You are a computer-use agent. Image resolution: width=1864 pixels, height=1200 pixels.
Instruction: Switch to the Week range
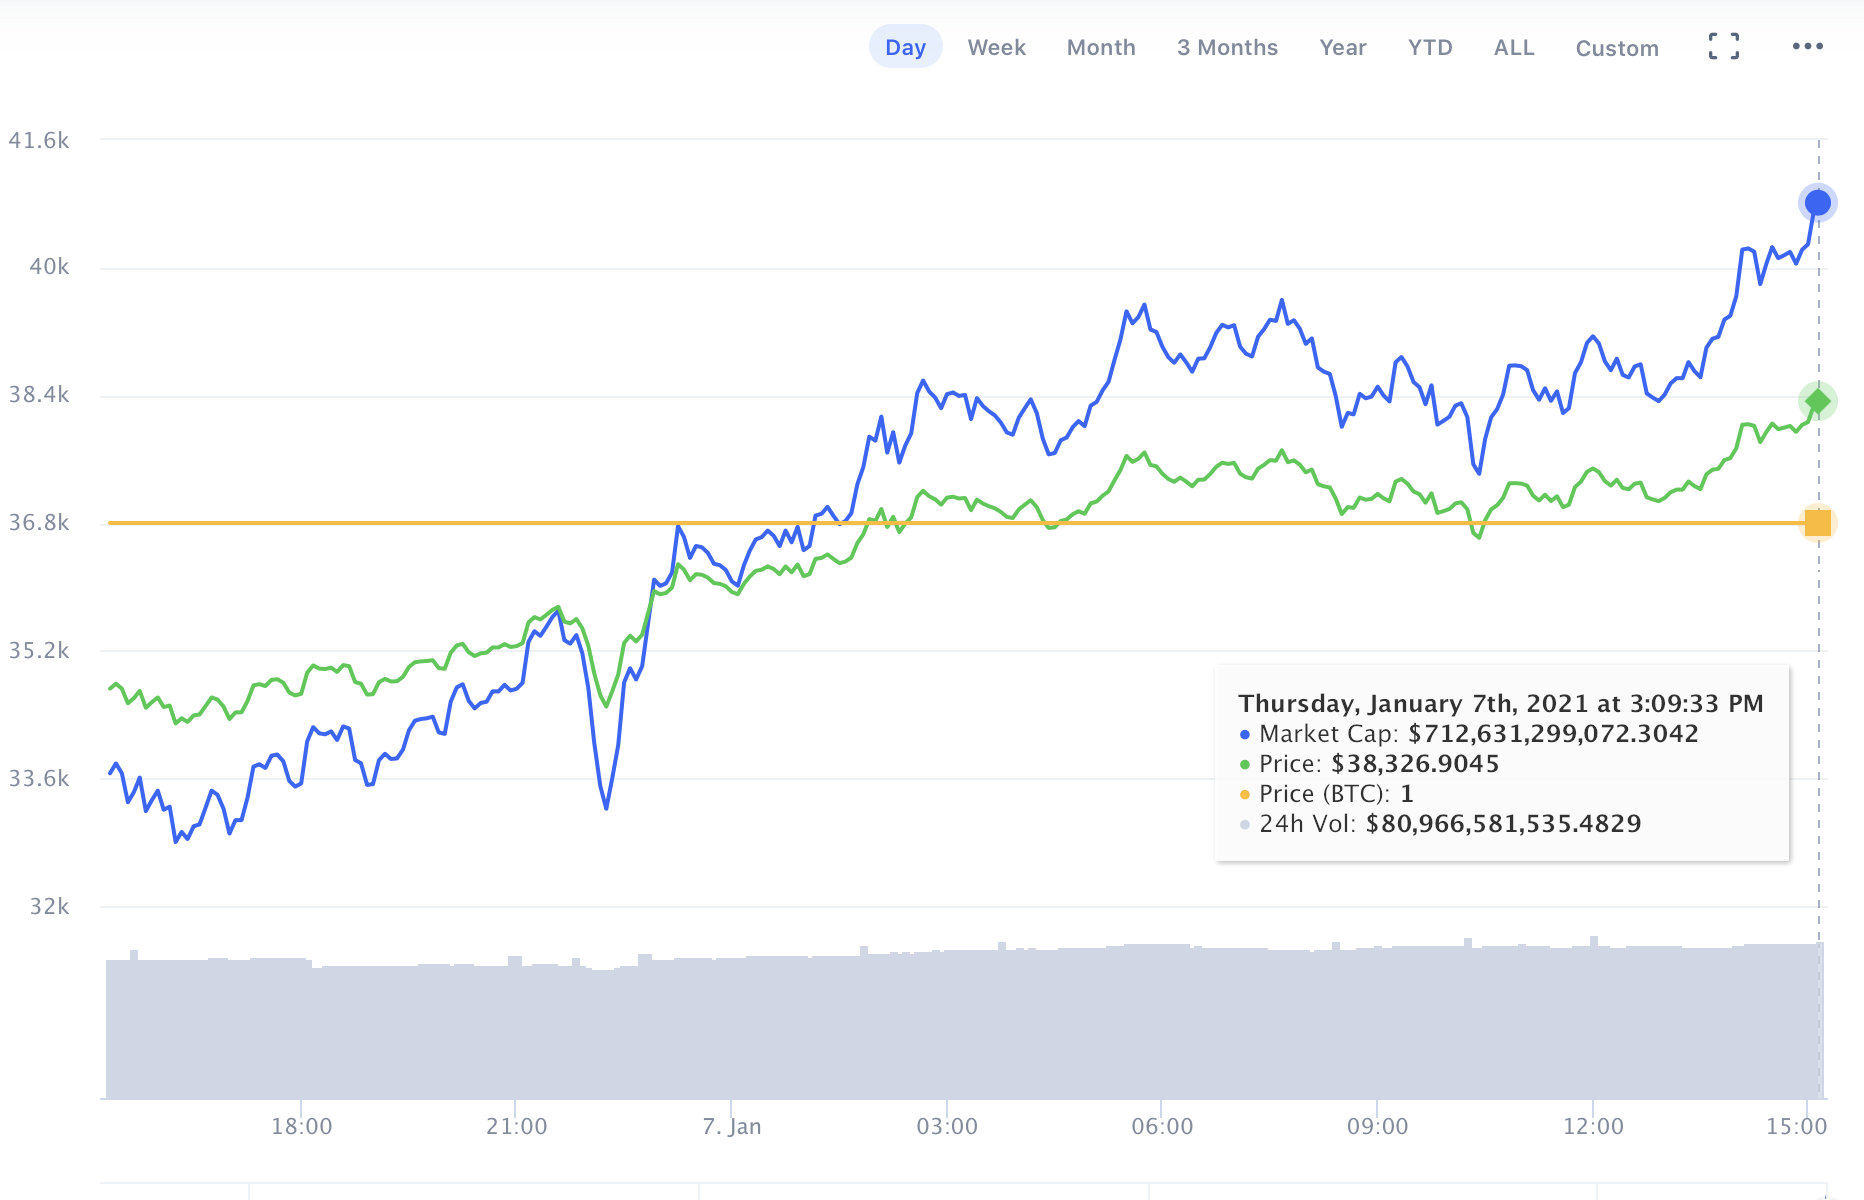(x=996, y=47)
